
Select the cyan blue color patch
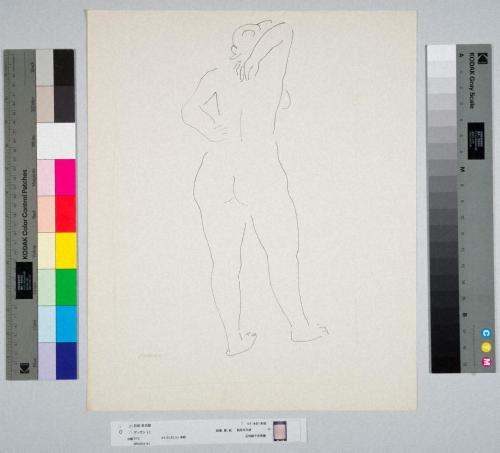(x=66, y=324)
